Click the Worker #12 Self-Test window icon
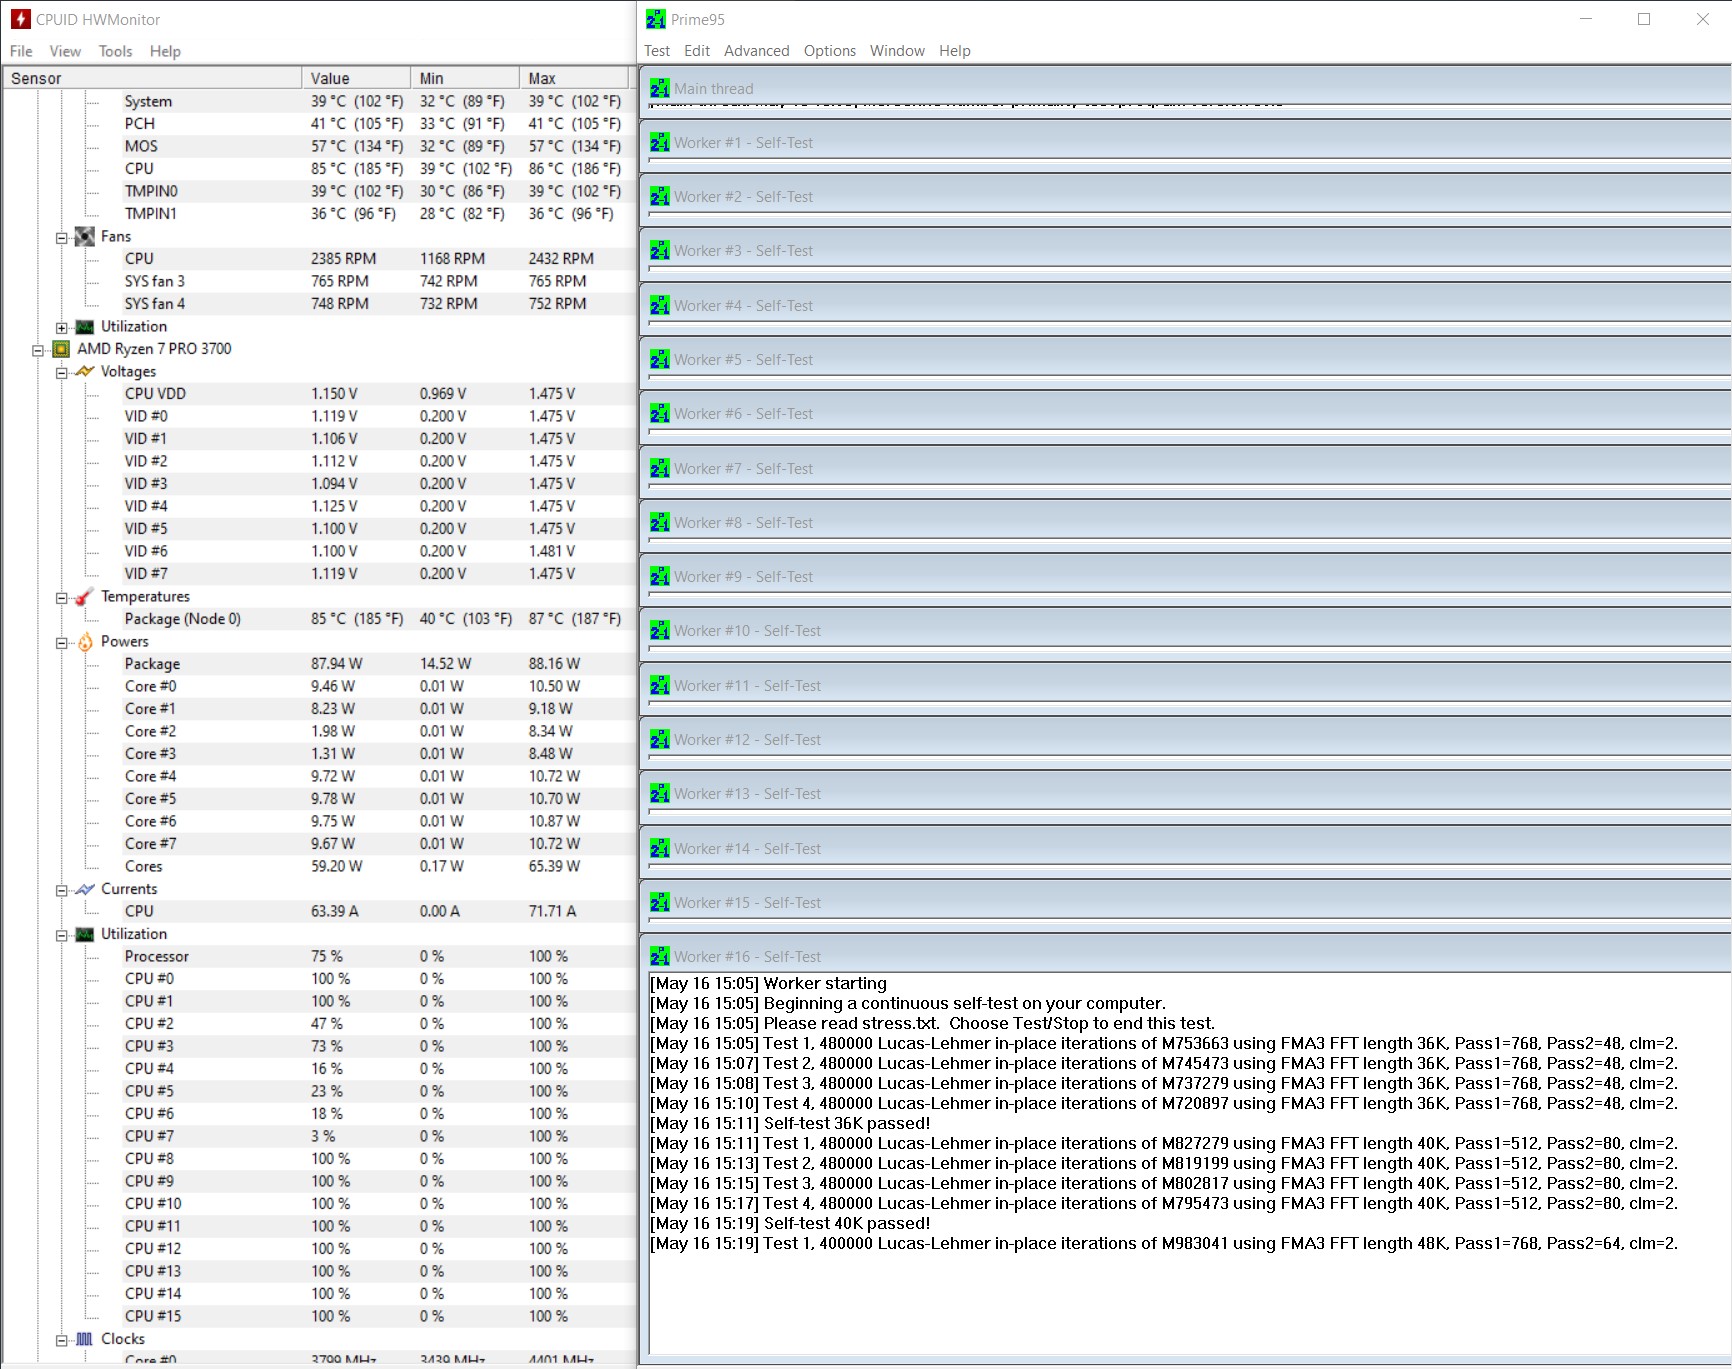Image resolution: width=1732 pixels, height=1369 pixels. pyautogui.click(x=660, y=740)
